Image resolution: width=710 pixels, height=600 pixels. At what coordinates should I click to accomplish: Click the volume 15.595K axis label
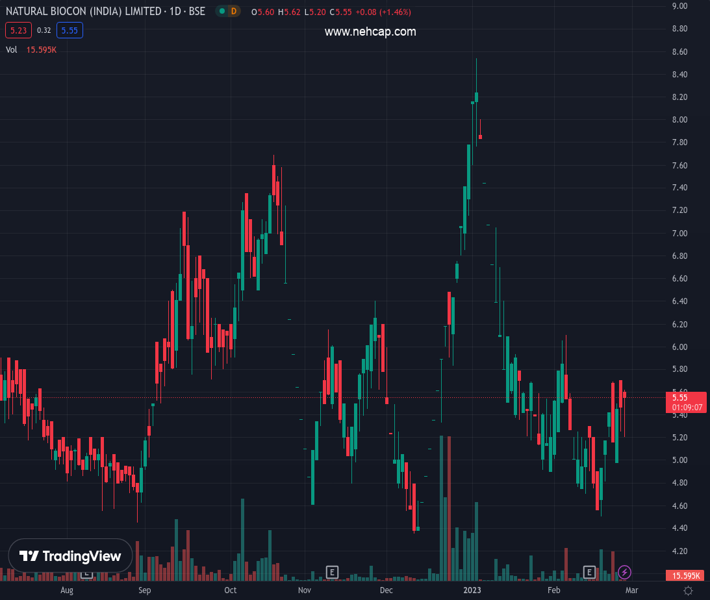tap(685, 576)
